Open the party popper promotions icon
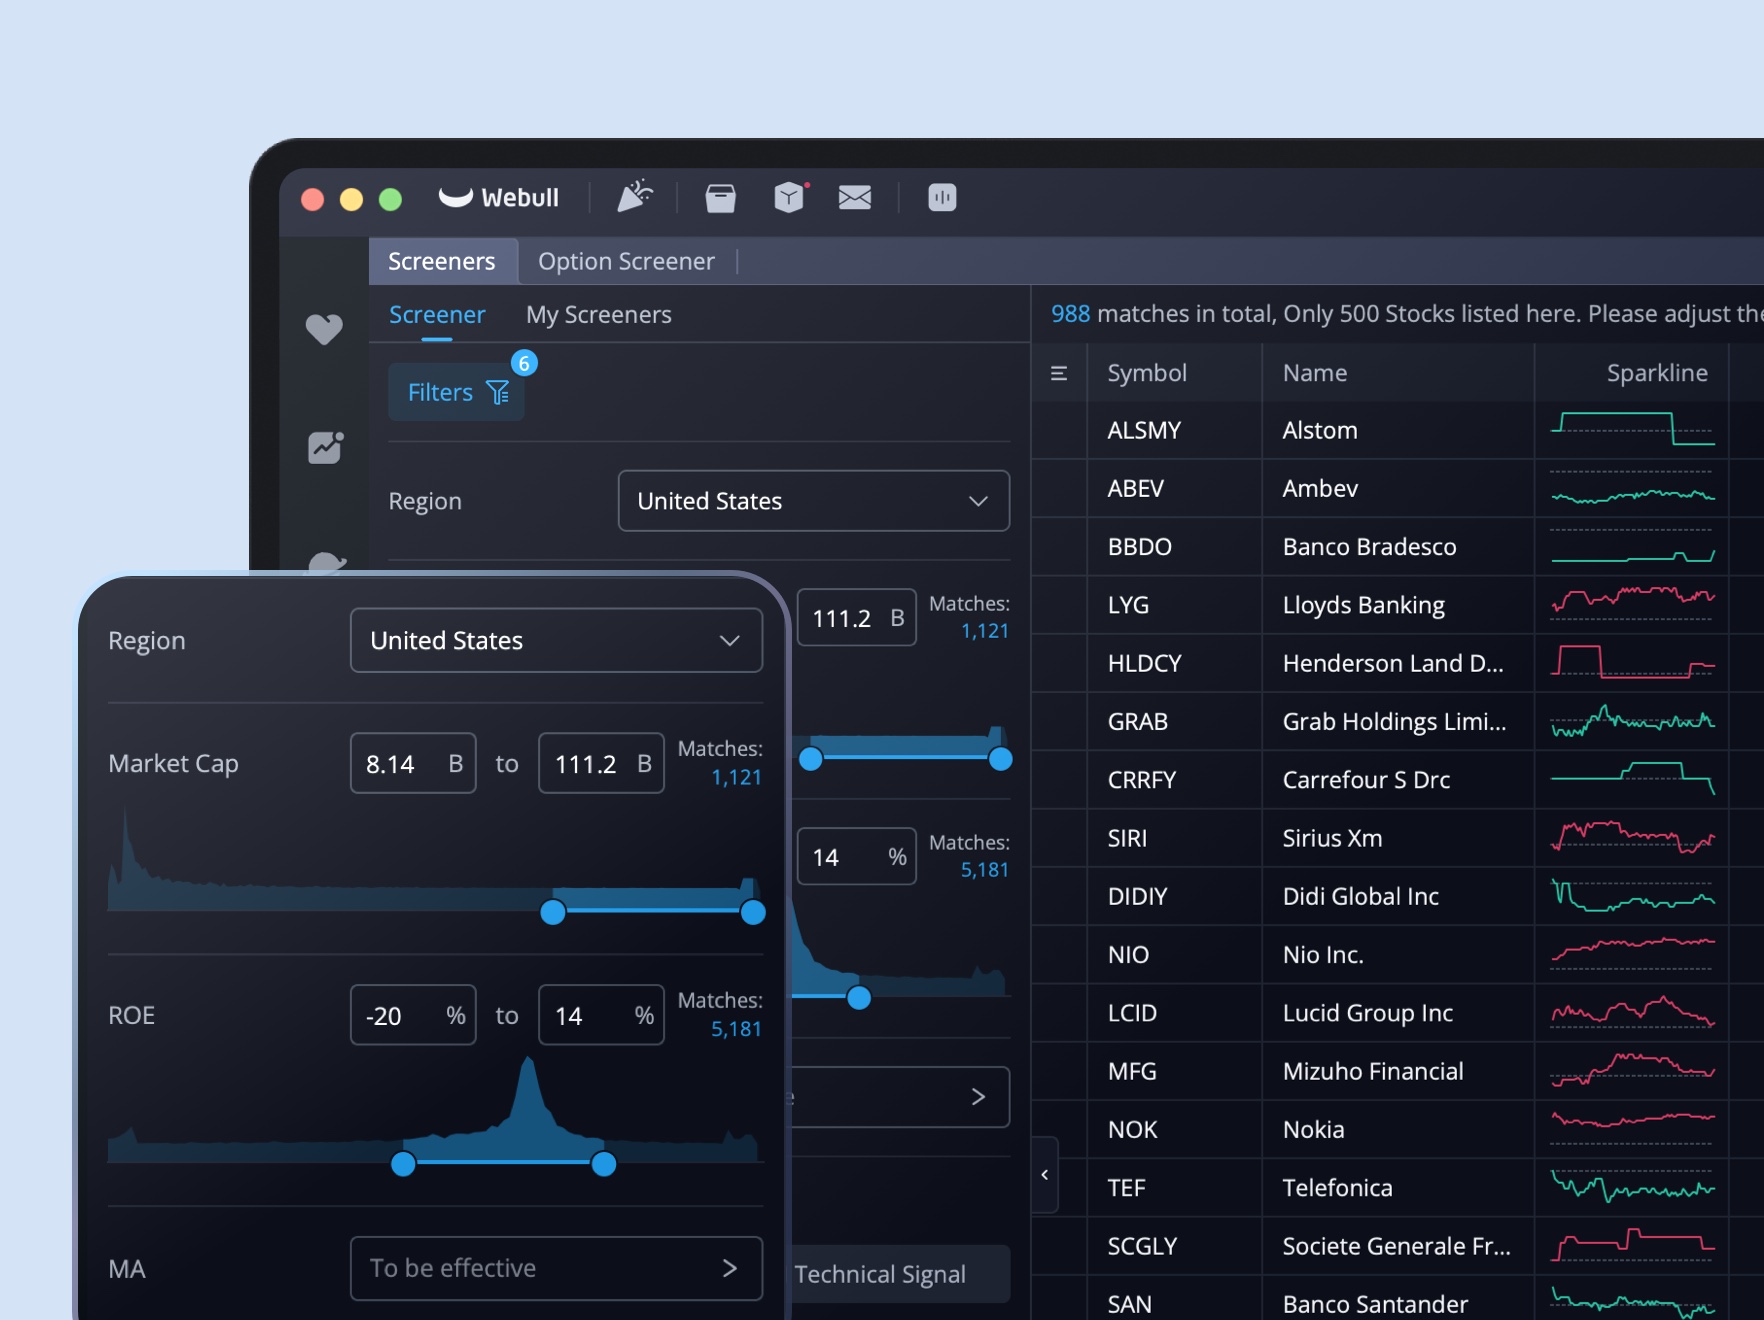Image resolution: width=1764 pixels, height=1320 pixels. [x=634, y=196]
